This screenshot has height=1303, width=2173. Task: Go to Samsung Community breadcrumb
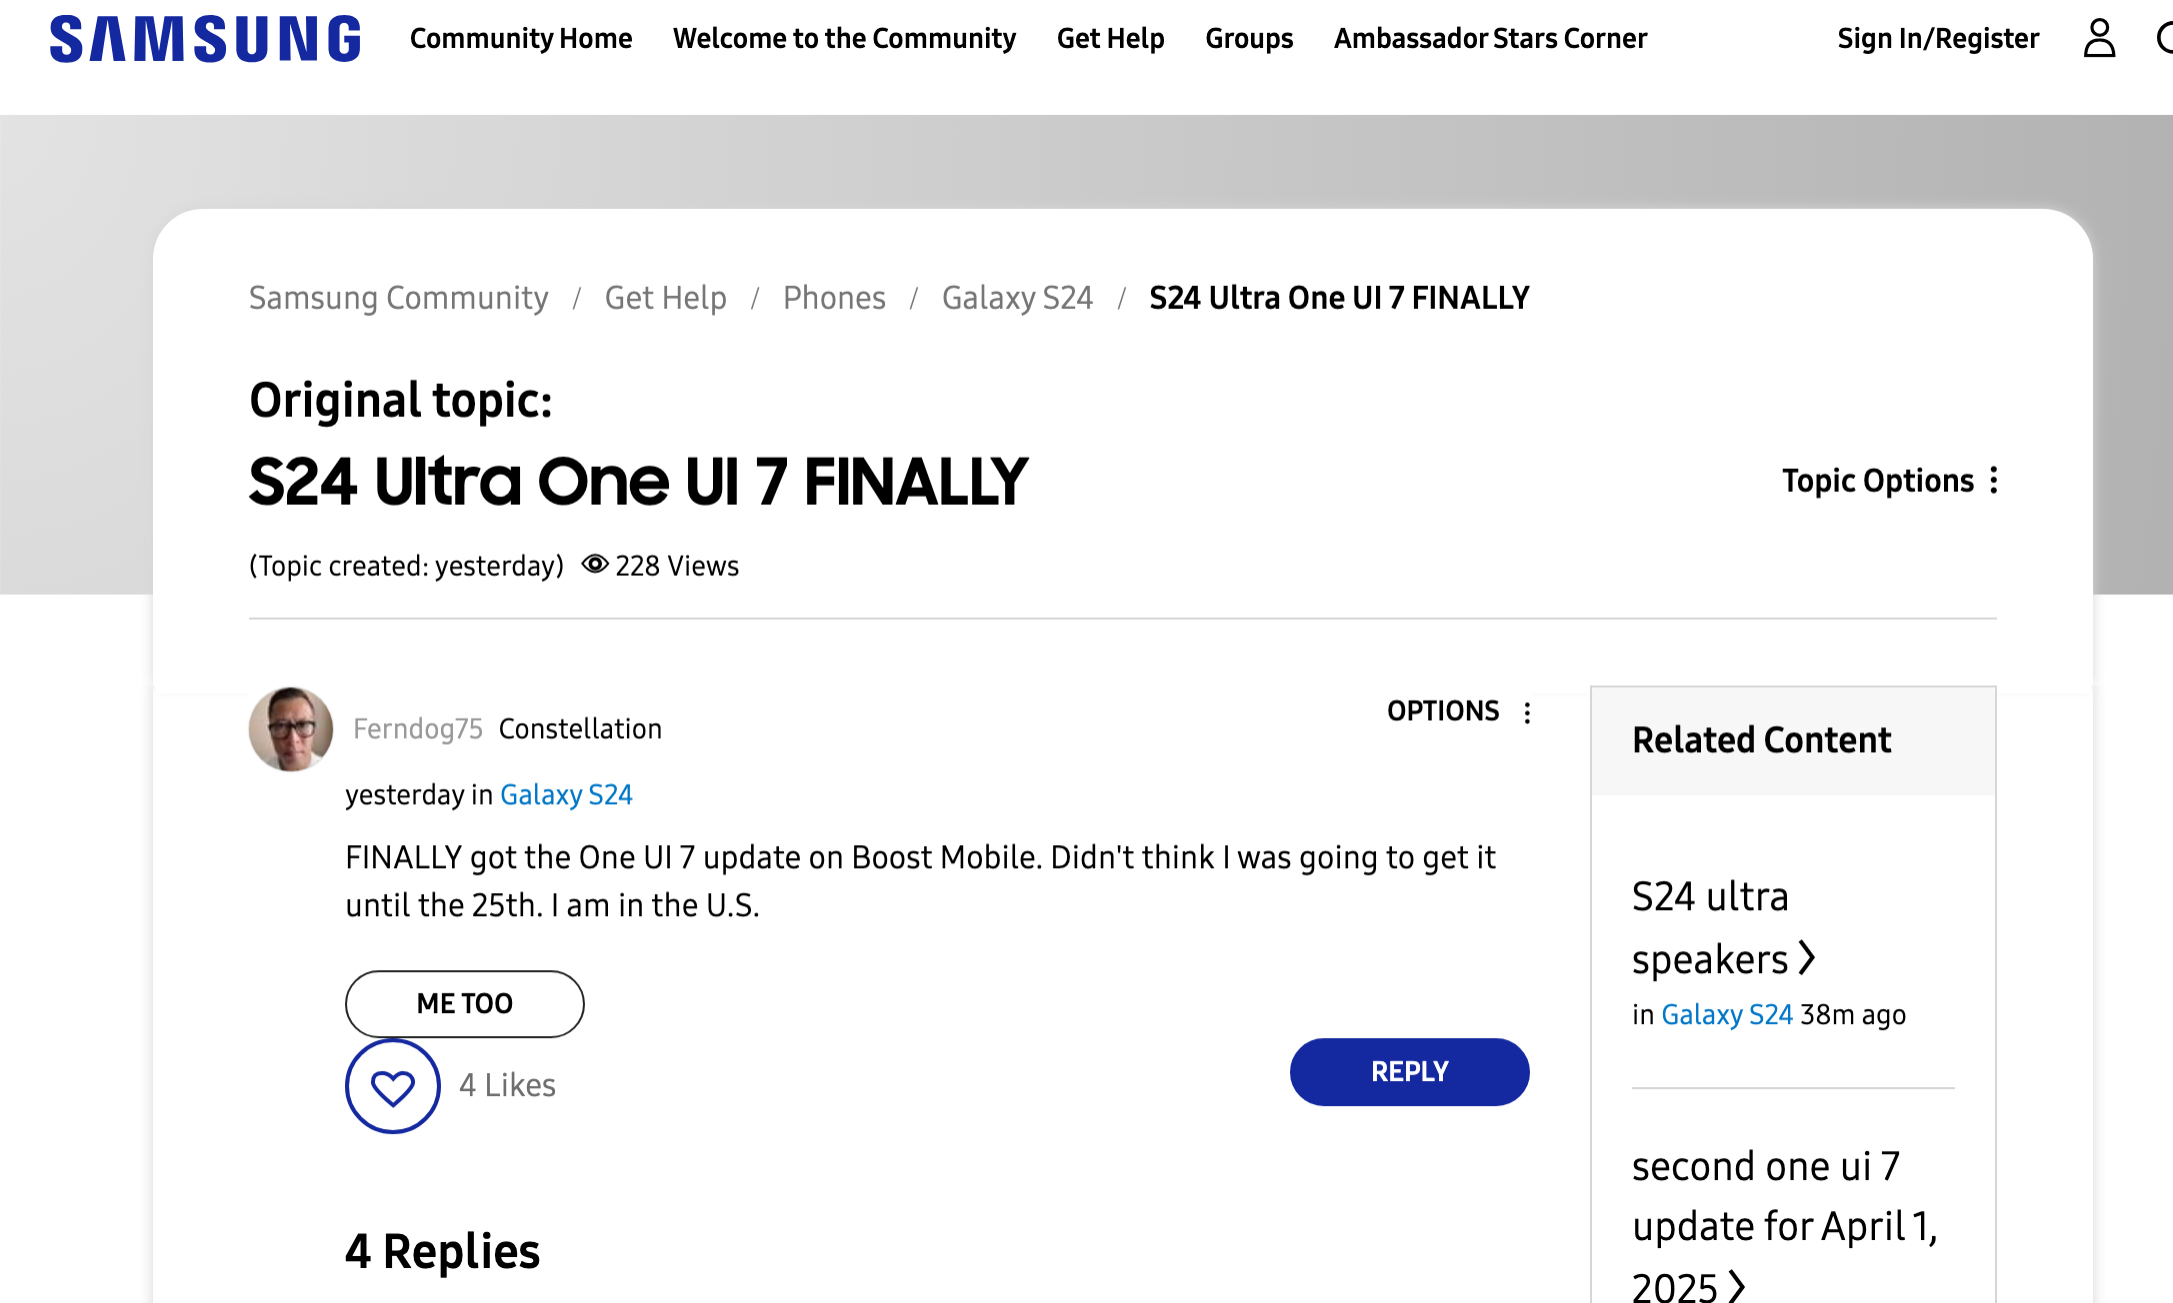[x=398, y=298]
